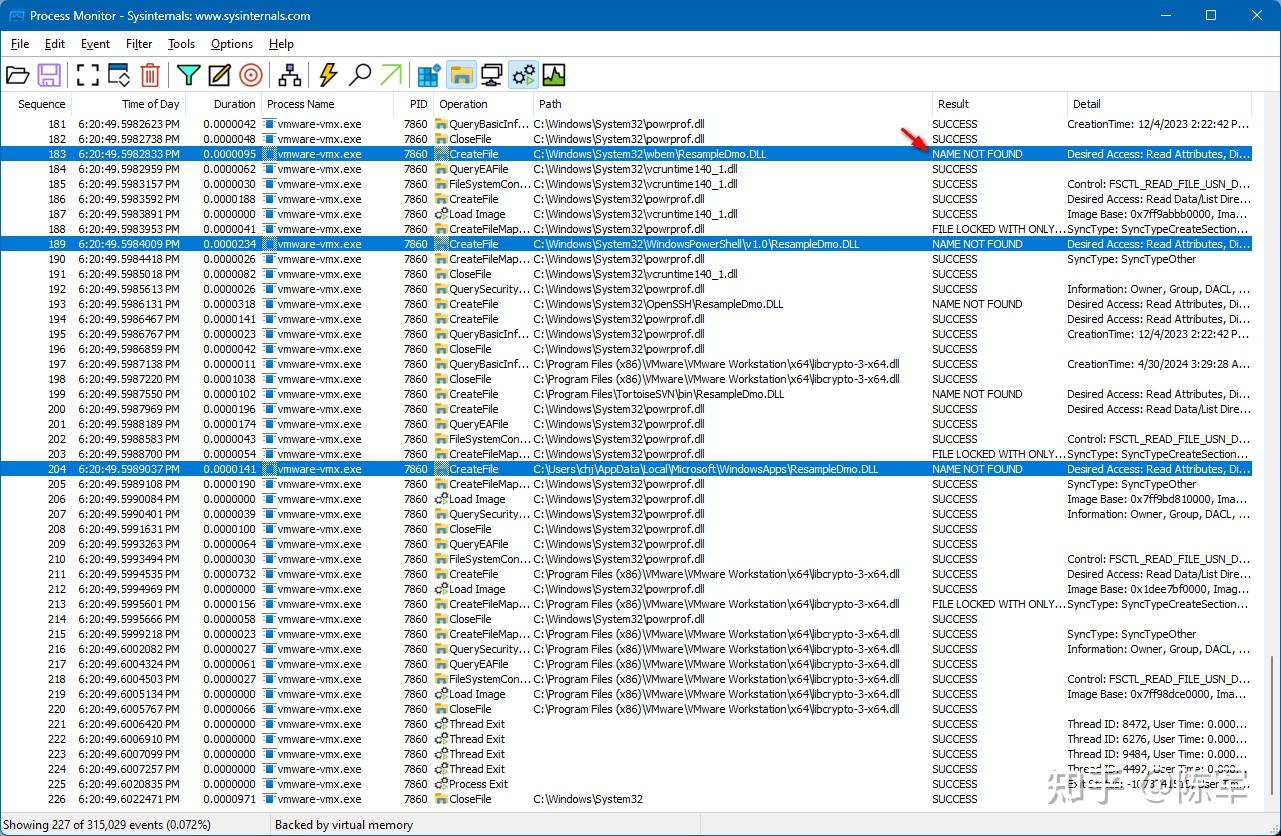Find an event using the magnifier icon
Viewport: 1281px width, 836px height.
(361, 74)
